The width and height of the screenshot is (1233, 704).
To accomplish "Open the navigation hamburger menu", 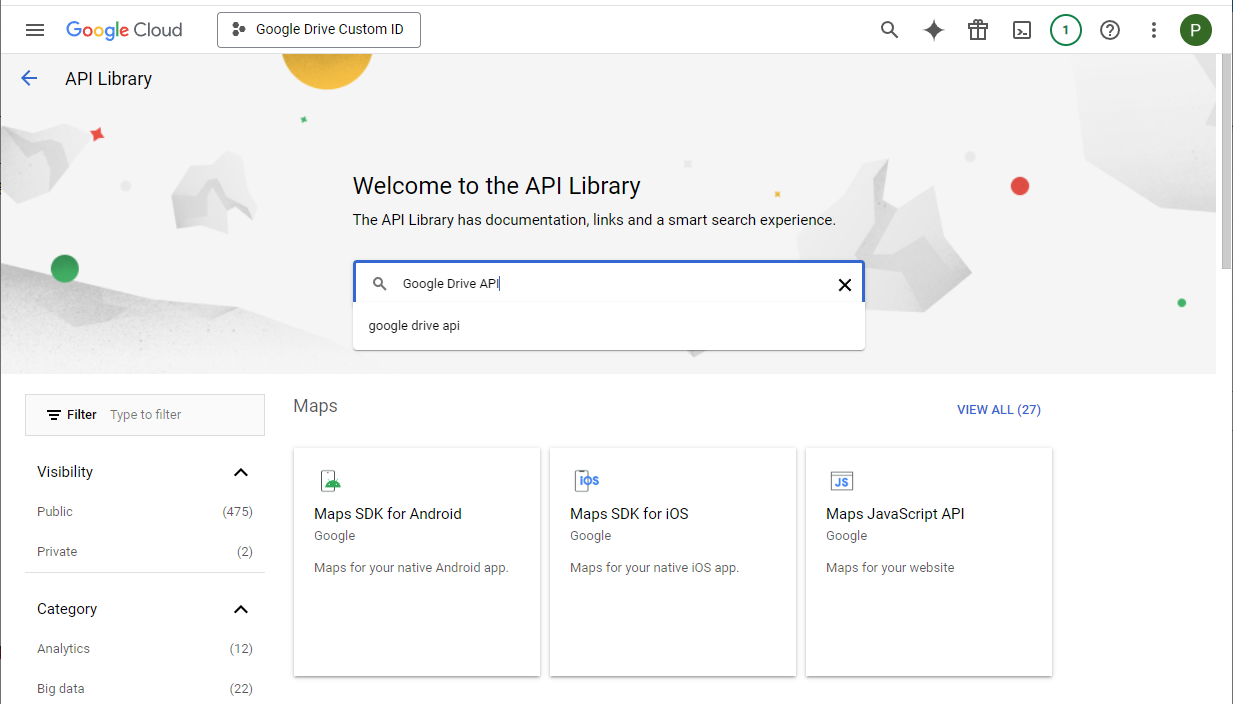I will click(x=35, y=30).
